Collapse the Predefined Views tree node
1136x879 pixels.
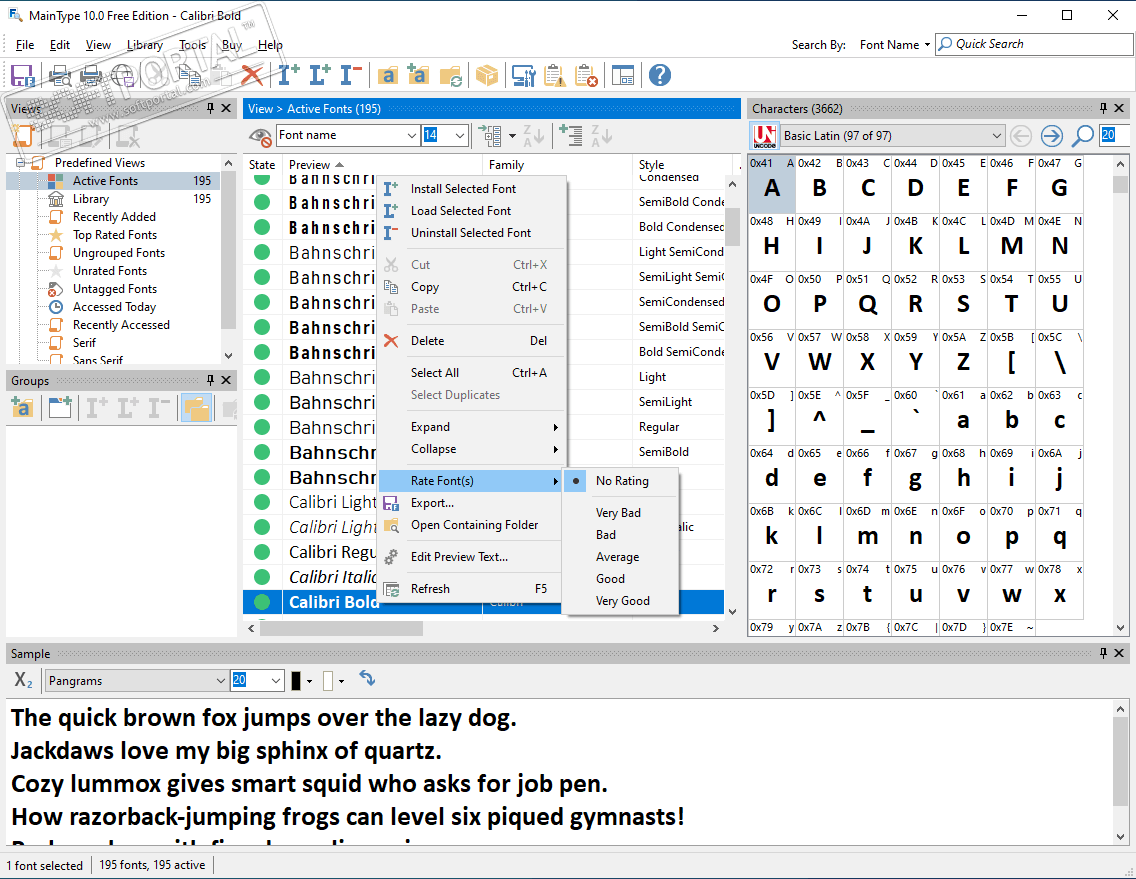[20, 162]
